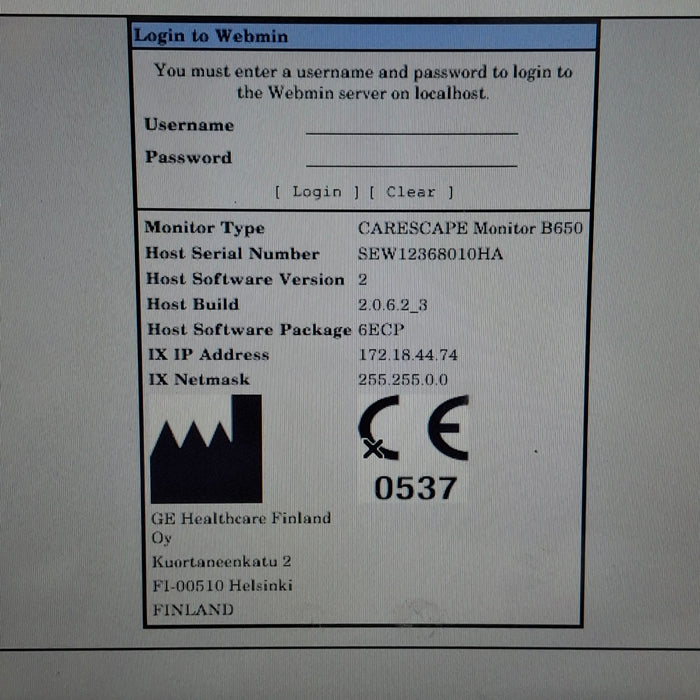Select host build 2.0.6.2_3
Viewport: 700px width, 700px height.
(x=393, y=305)
